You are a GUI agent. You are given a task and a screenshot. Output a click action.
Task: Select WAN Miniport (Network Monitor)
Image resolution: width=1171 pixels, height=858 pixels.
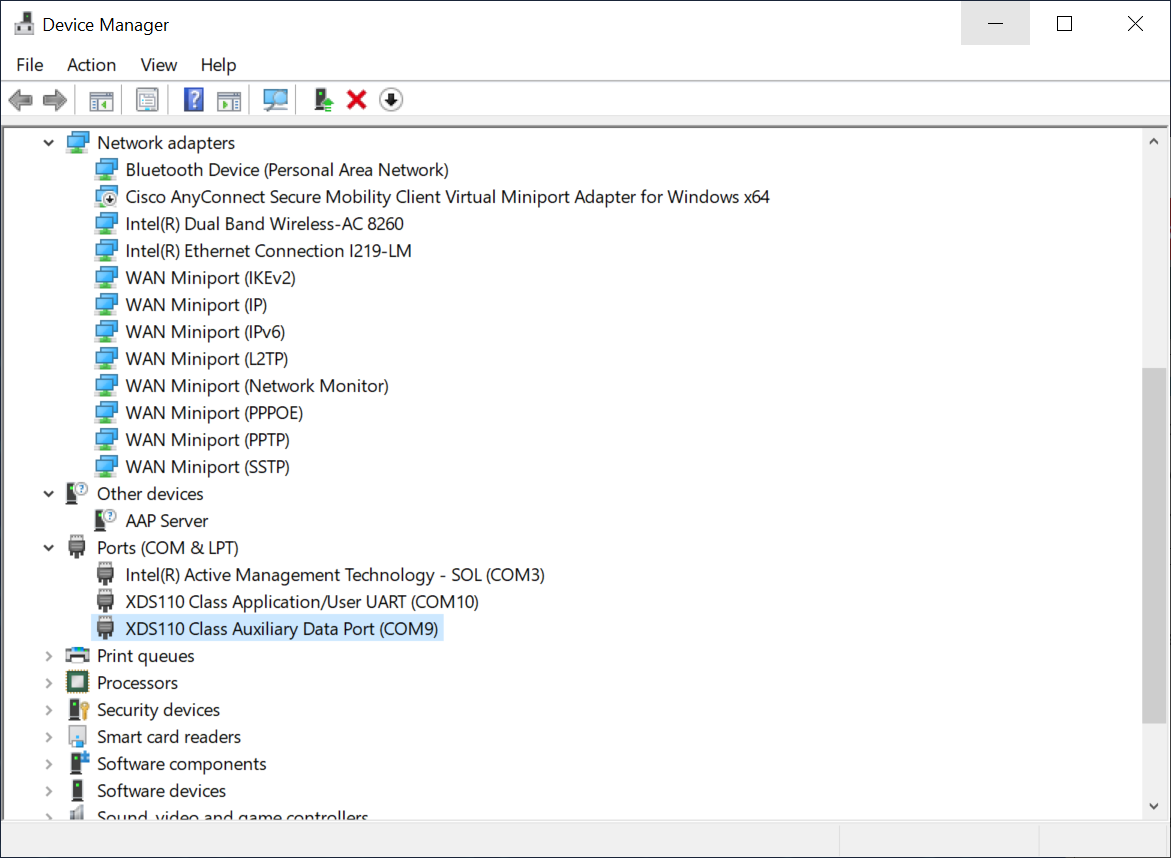pos(257,385)
